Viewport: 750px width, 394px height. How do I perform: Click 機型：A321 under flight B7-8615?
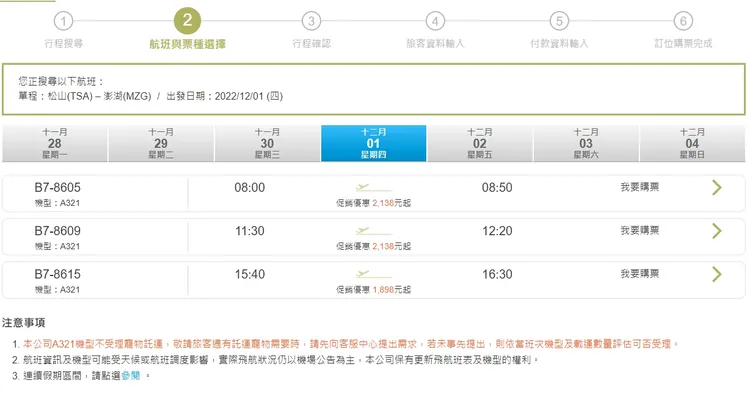pos(57,290)
